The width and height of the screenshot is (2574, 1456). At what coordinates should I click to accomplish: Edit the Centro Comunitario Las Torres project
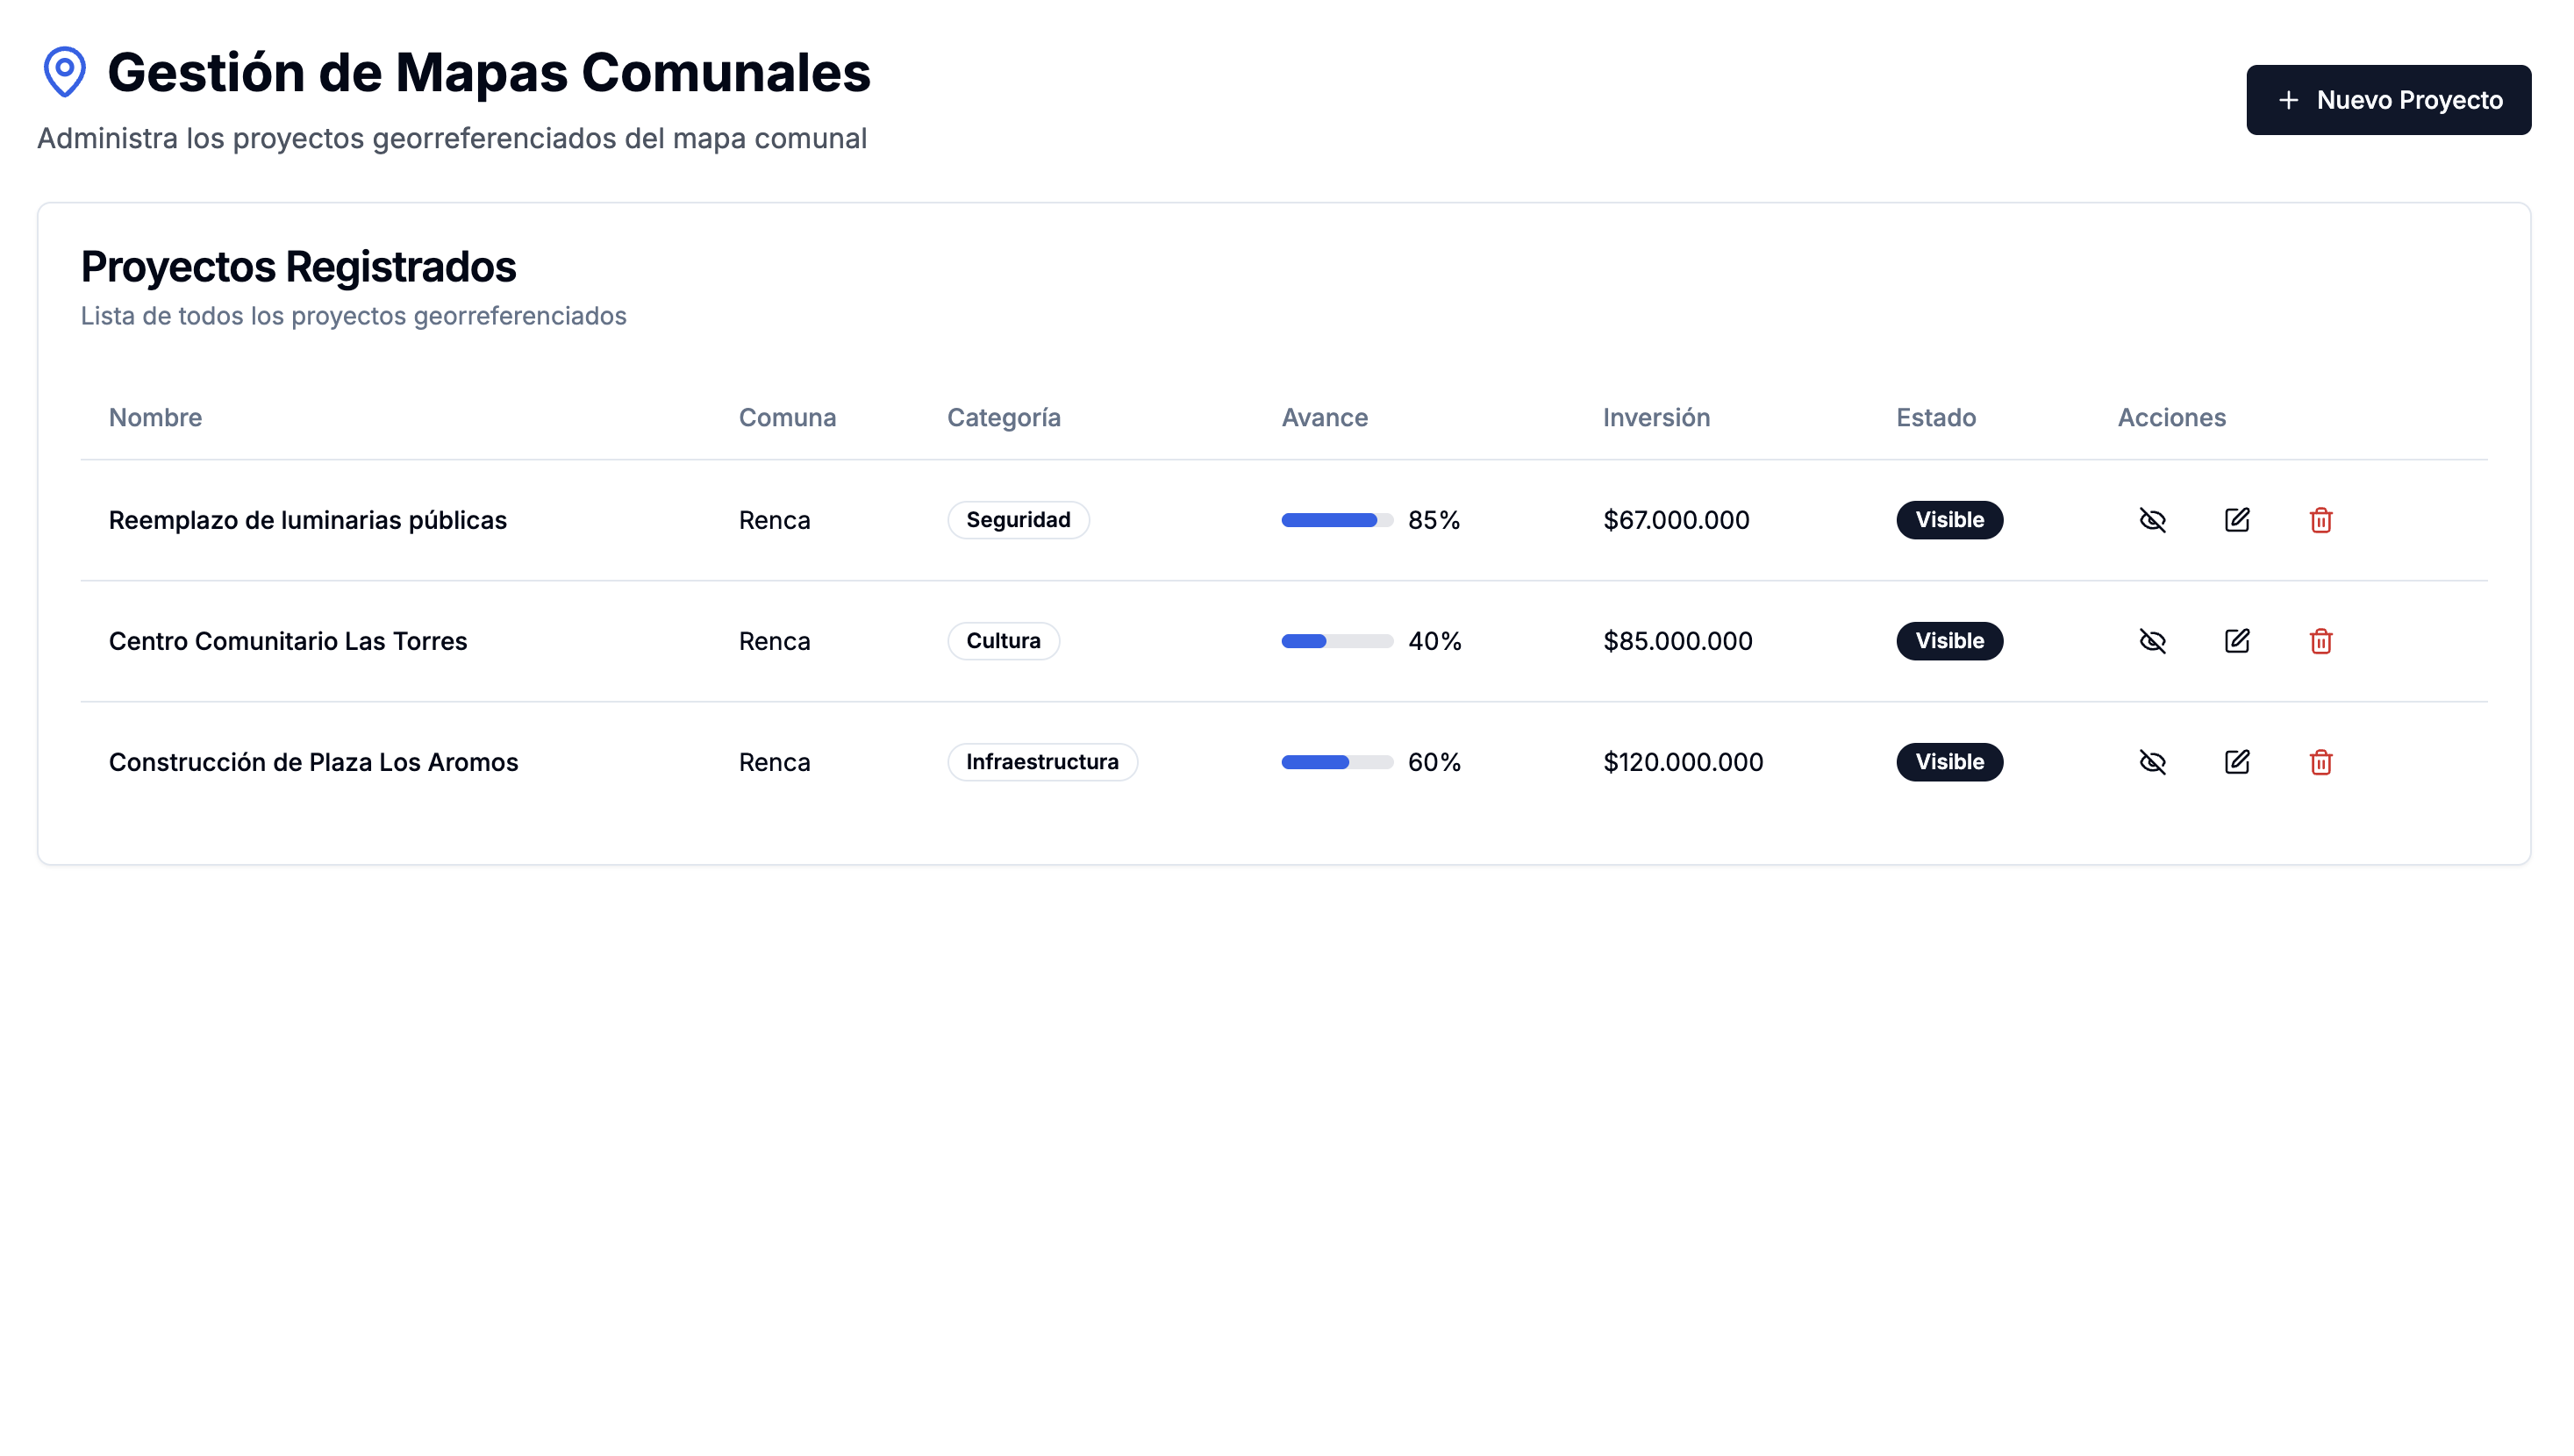[2236, 641]
